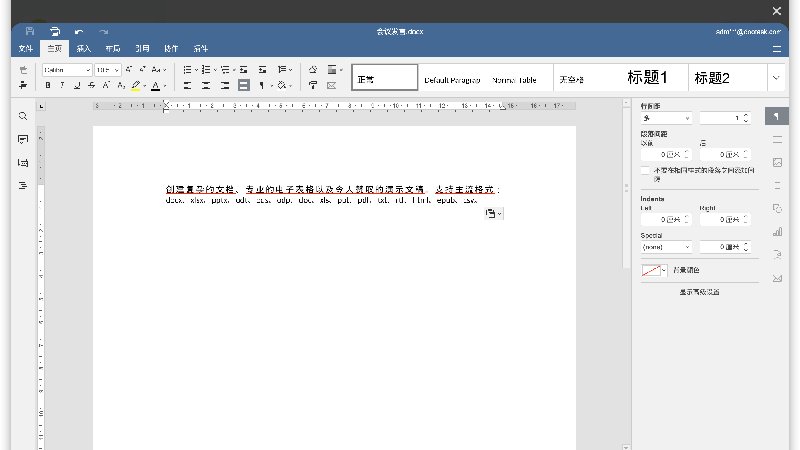The height and width of the screenshot is (450, 800).
Task: Switch to the 插入 tab
Action: pyautogui.click(x=84, y=48)
